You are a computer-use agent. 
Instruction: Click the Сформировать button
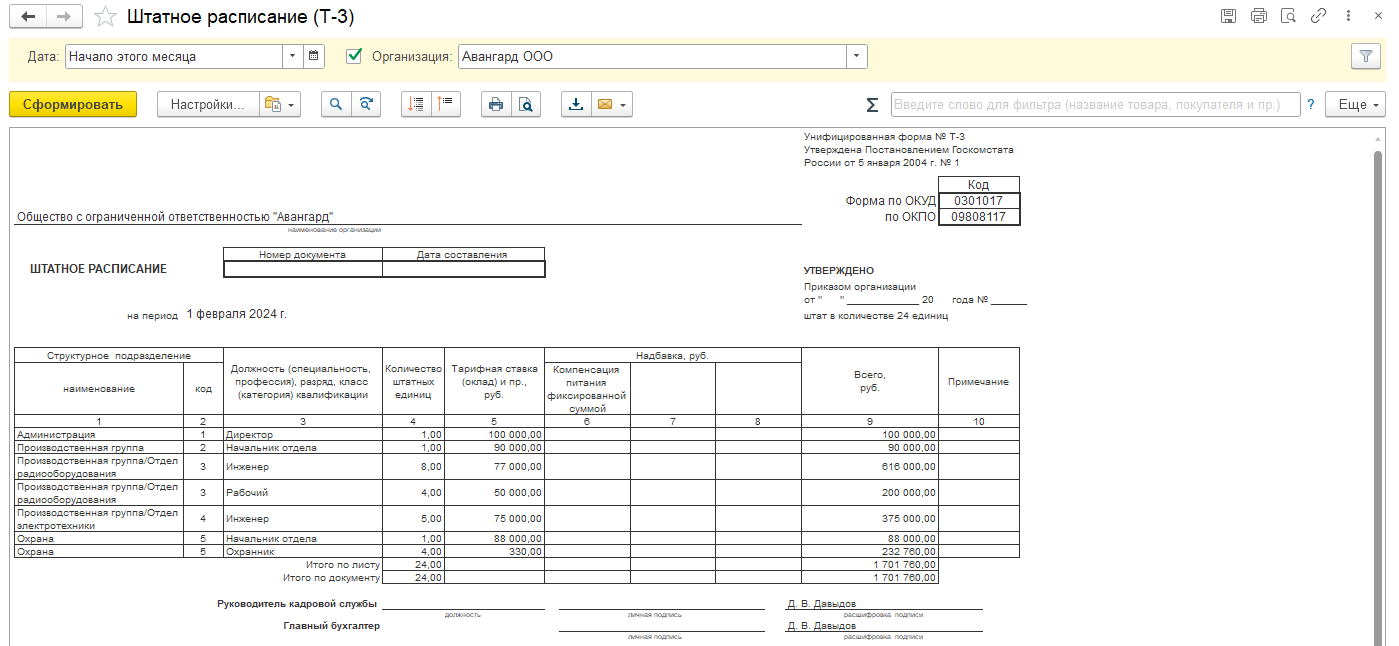(73, 104)
